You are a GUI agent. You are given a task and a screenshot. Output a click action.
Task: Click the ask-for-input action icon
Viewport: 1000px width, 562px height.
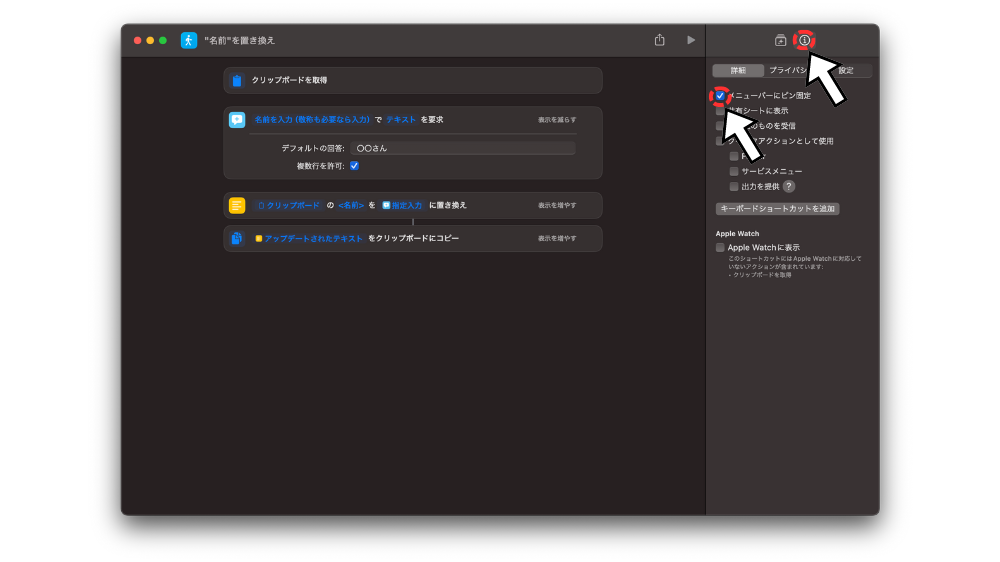click(237, 120)
